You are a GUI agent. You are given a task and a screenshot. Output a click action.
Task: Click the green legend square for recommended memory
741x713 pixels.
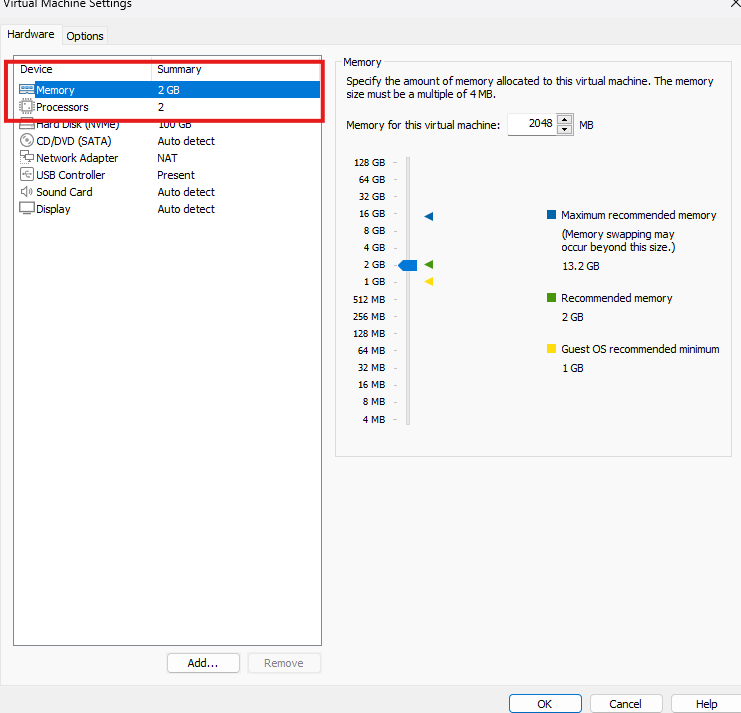[551, 298]
